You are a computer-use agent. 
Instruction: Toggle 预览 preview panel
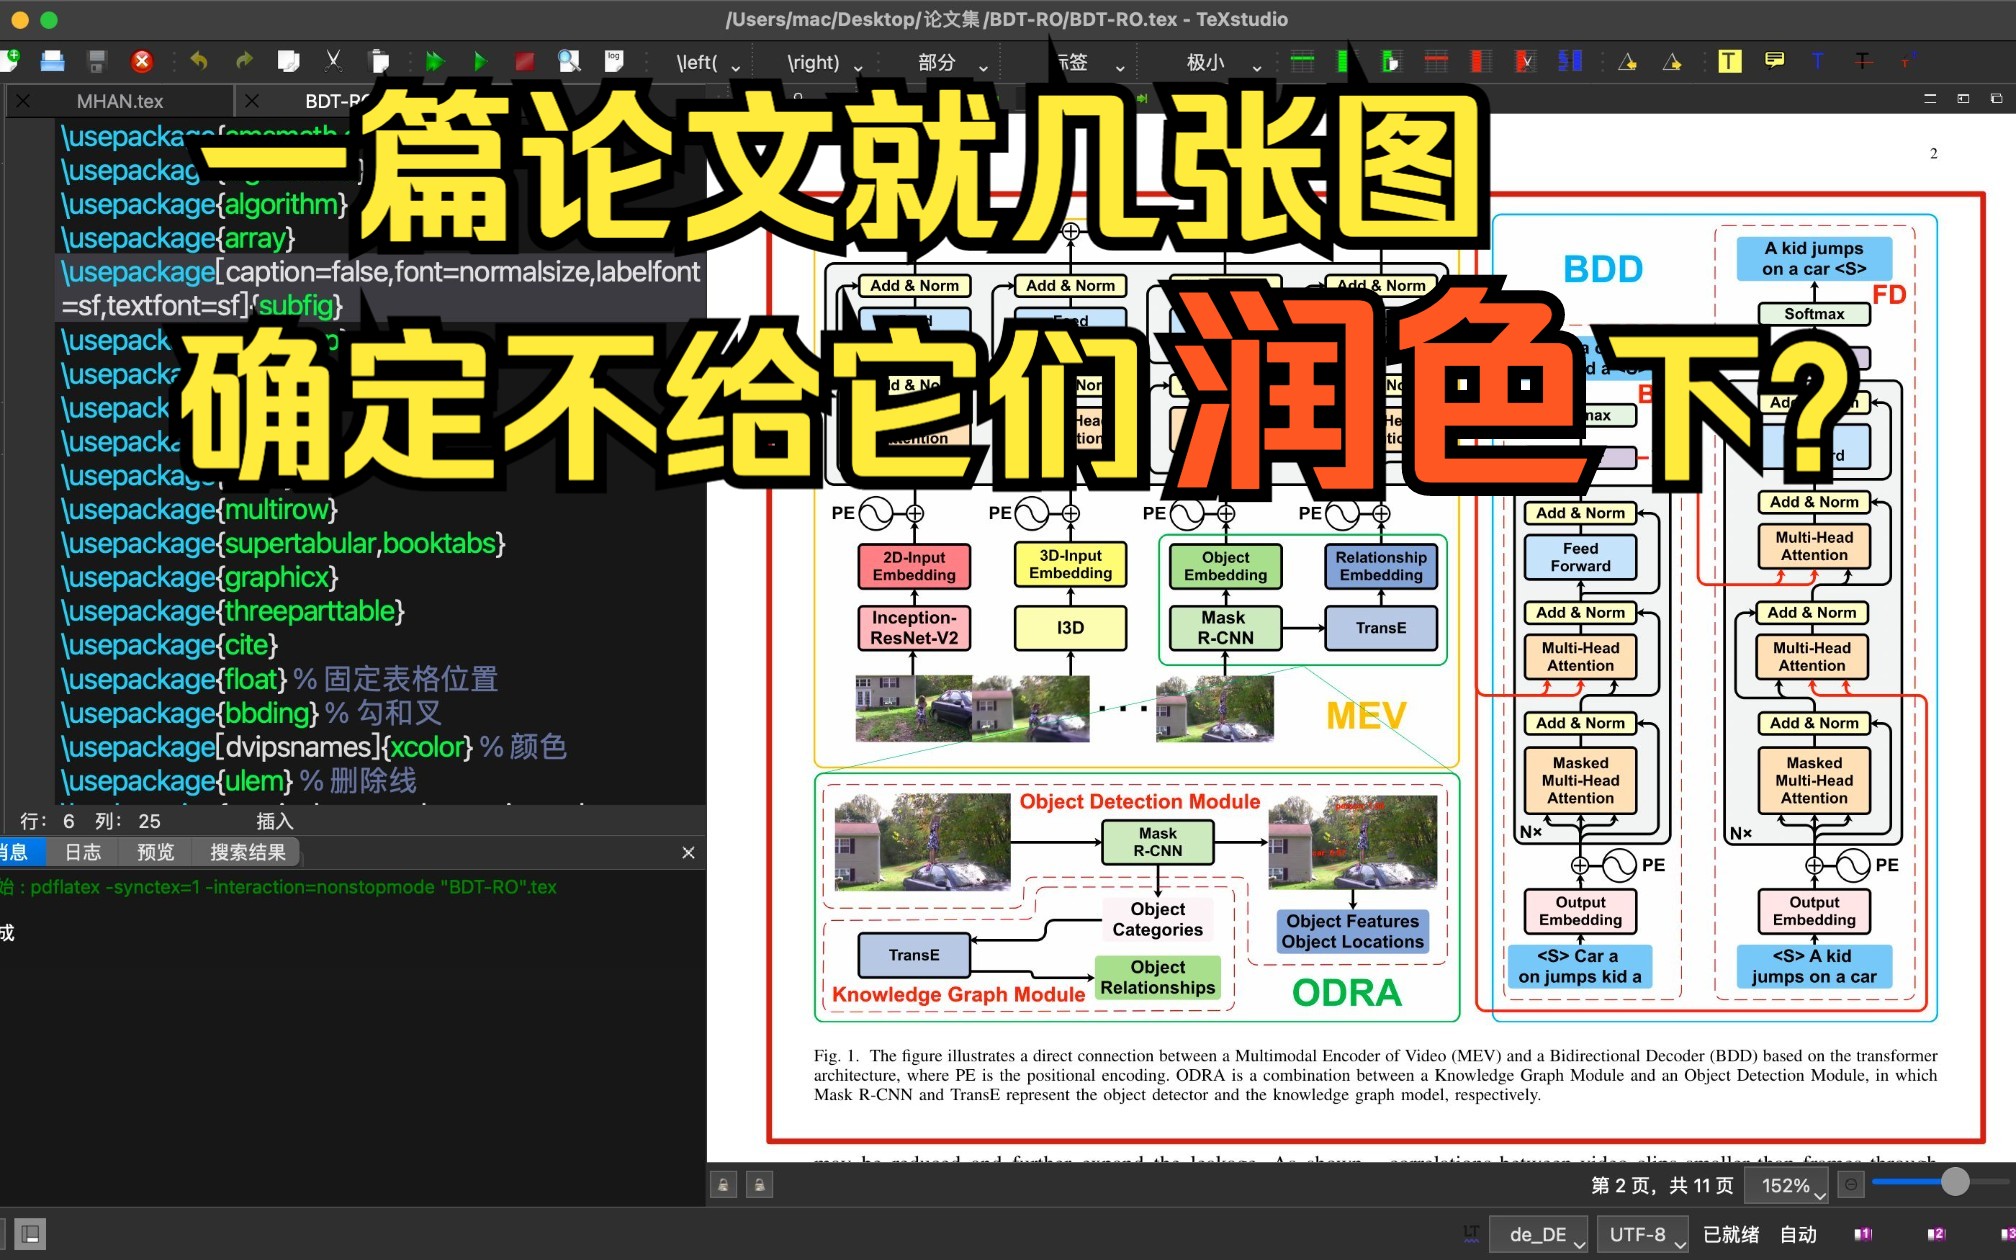click(x=147, y=851)
